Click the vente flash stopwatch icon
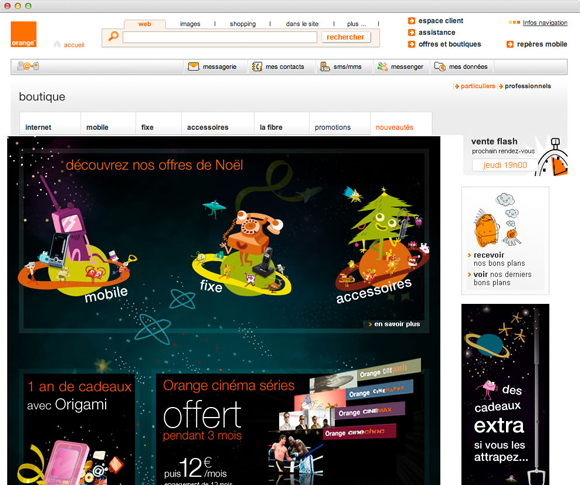The image size is (580, 485). 552,157
